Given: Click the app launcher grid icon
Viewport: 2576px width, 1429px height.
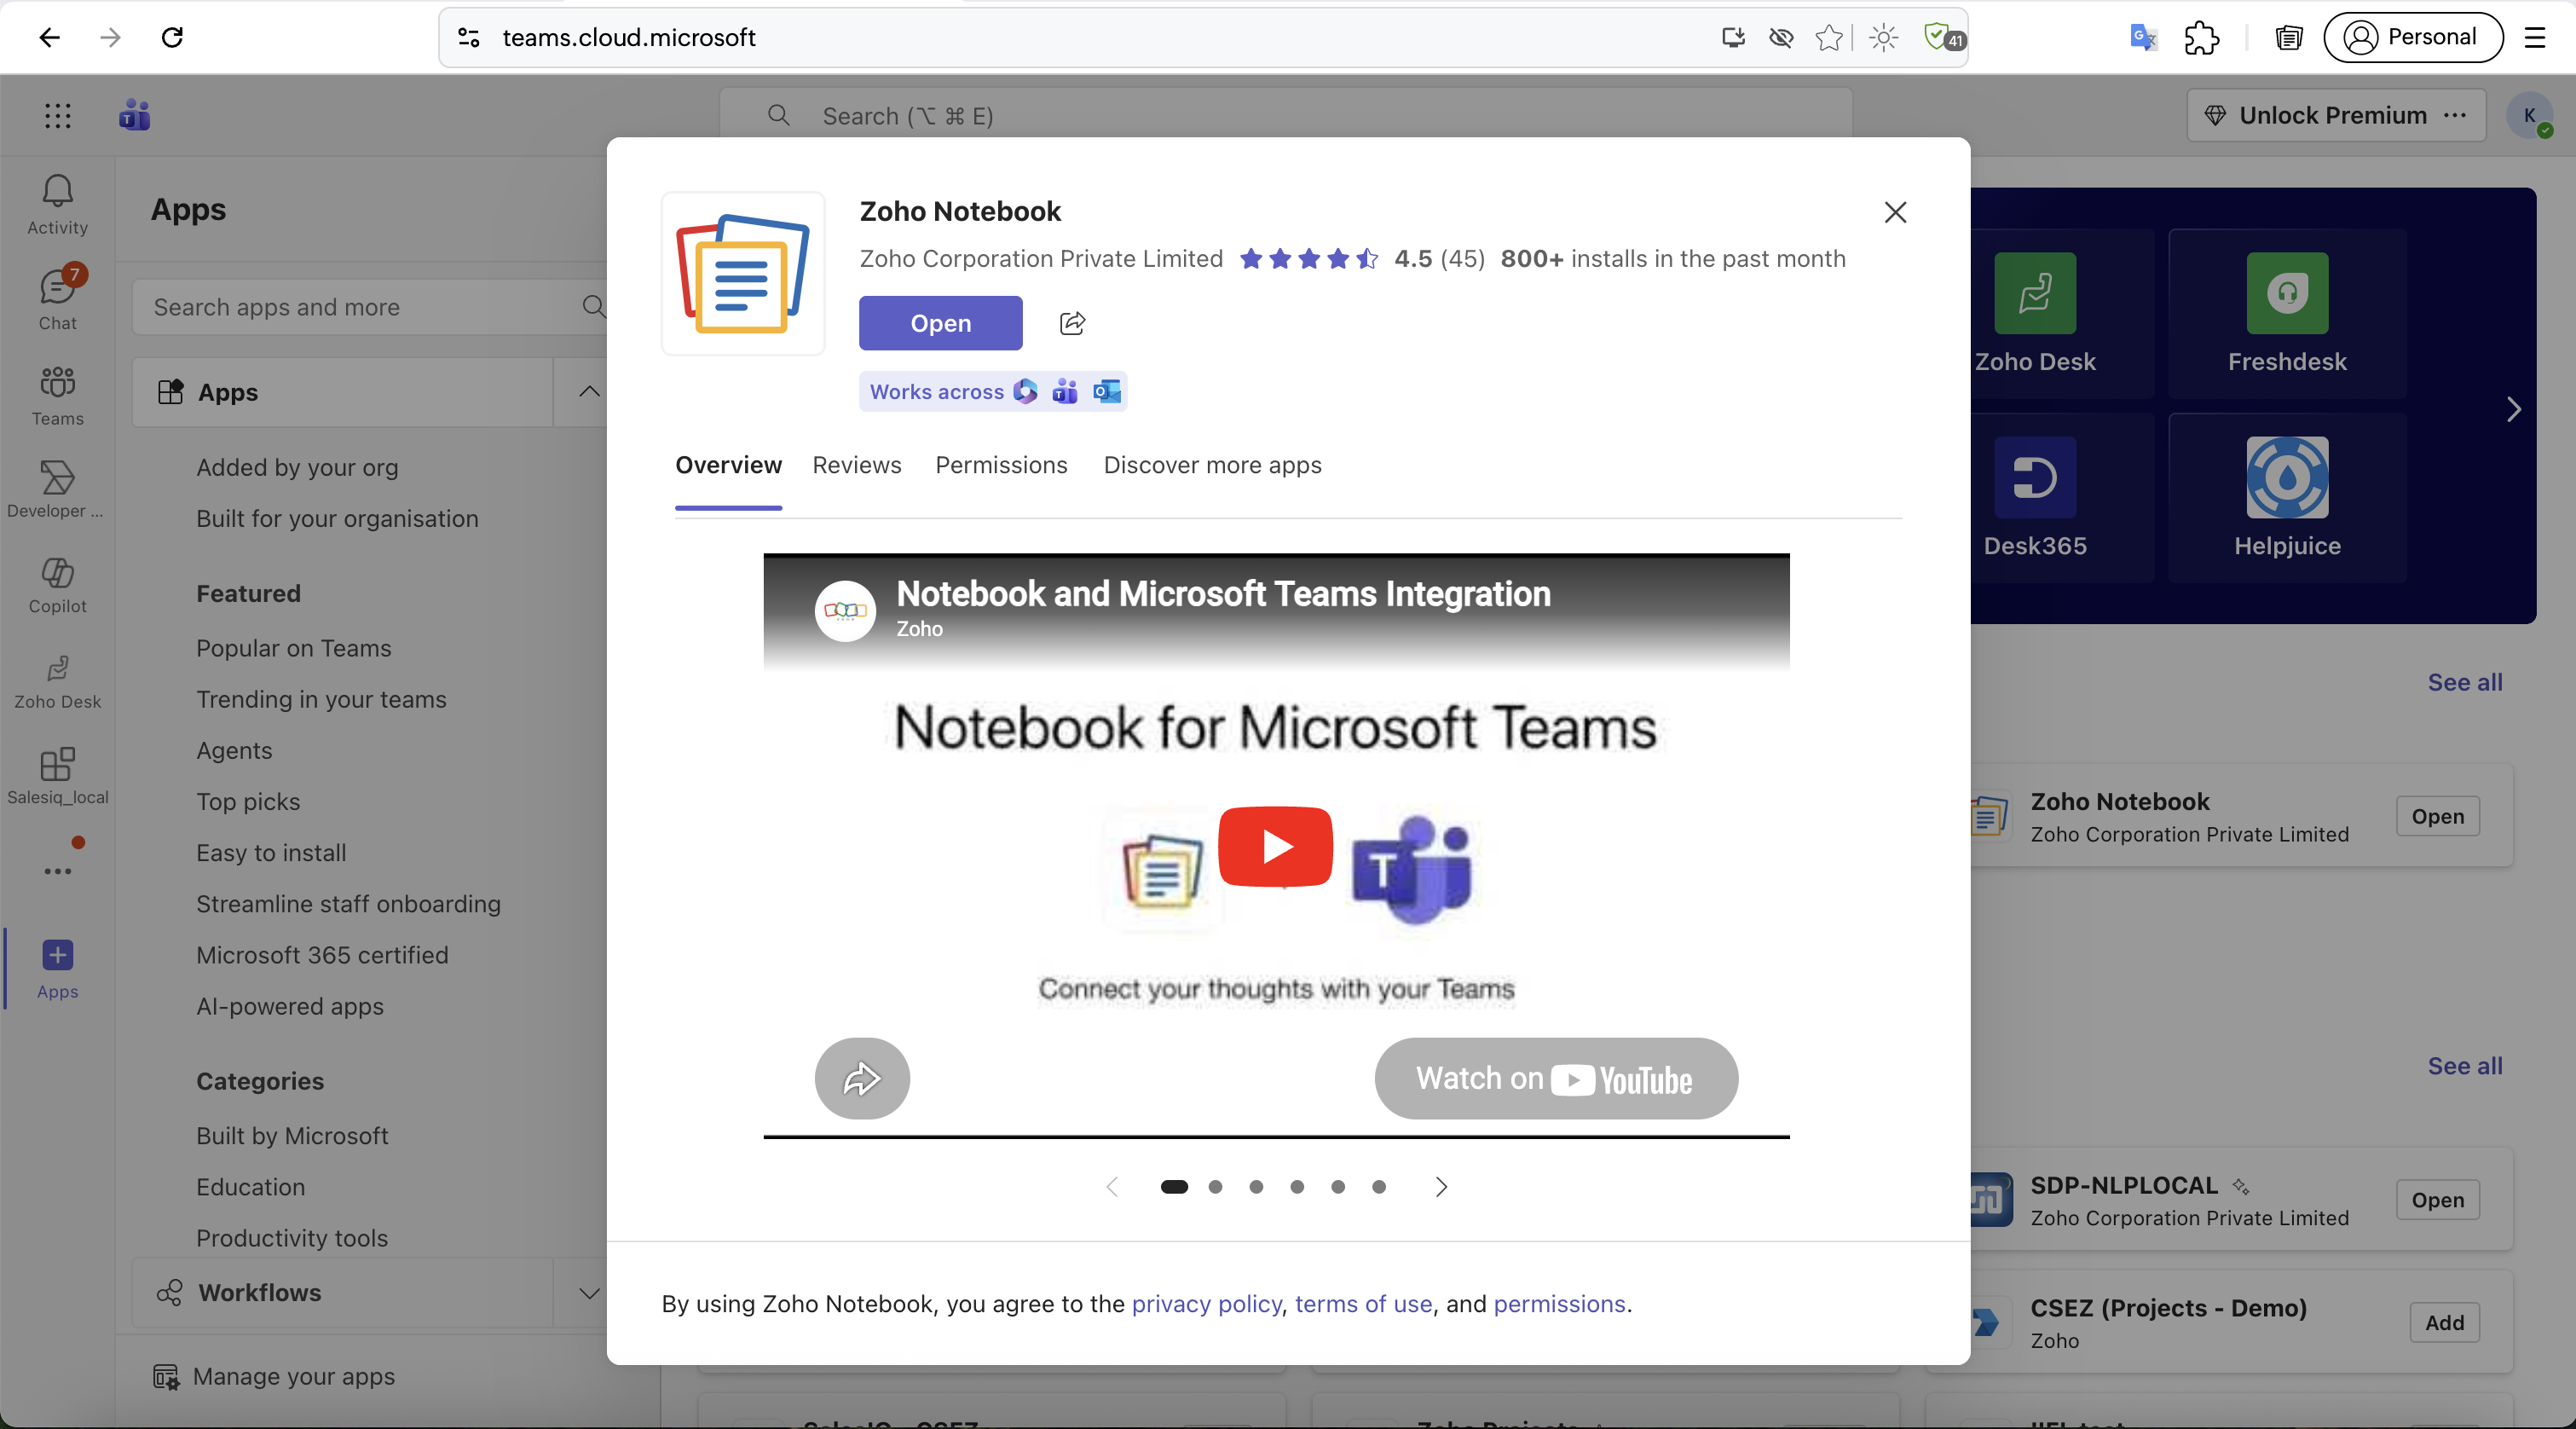Looking at the screenshot, I should tap(58, 116).
